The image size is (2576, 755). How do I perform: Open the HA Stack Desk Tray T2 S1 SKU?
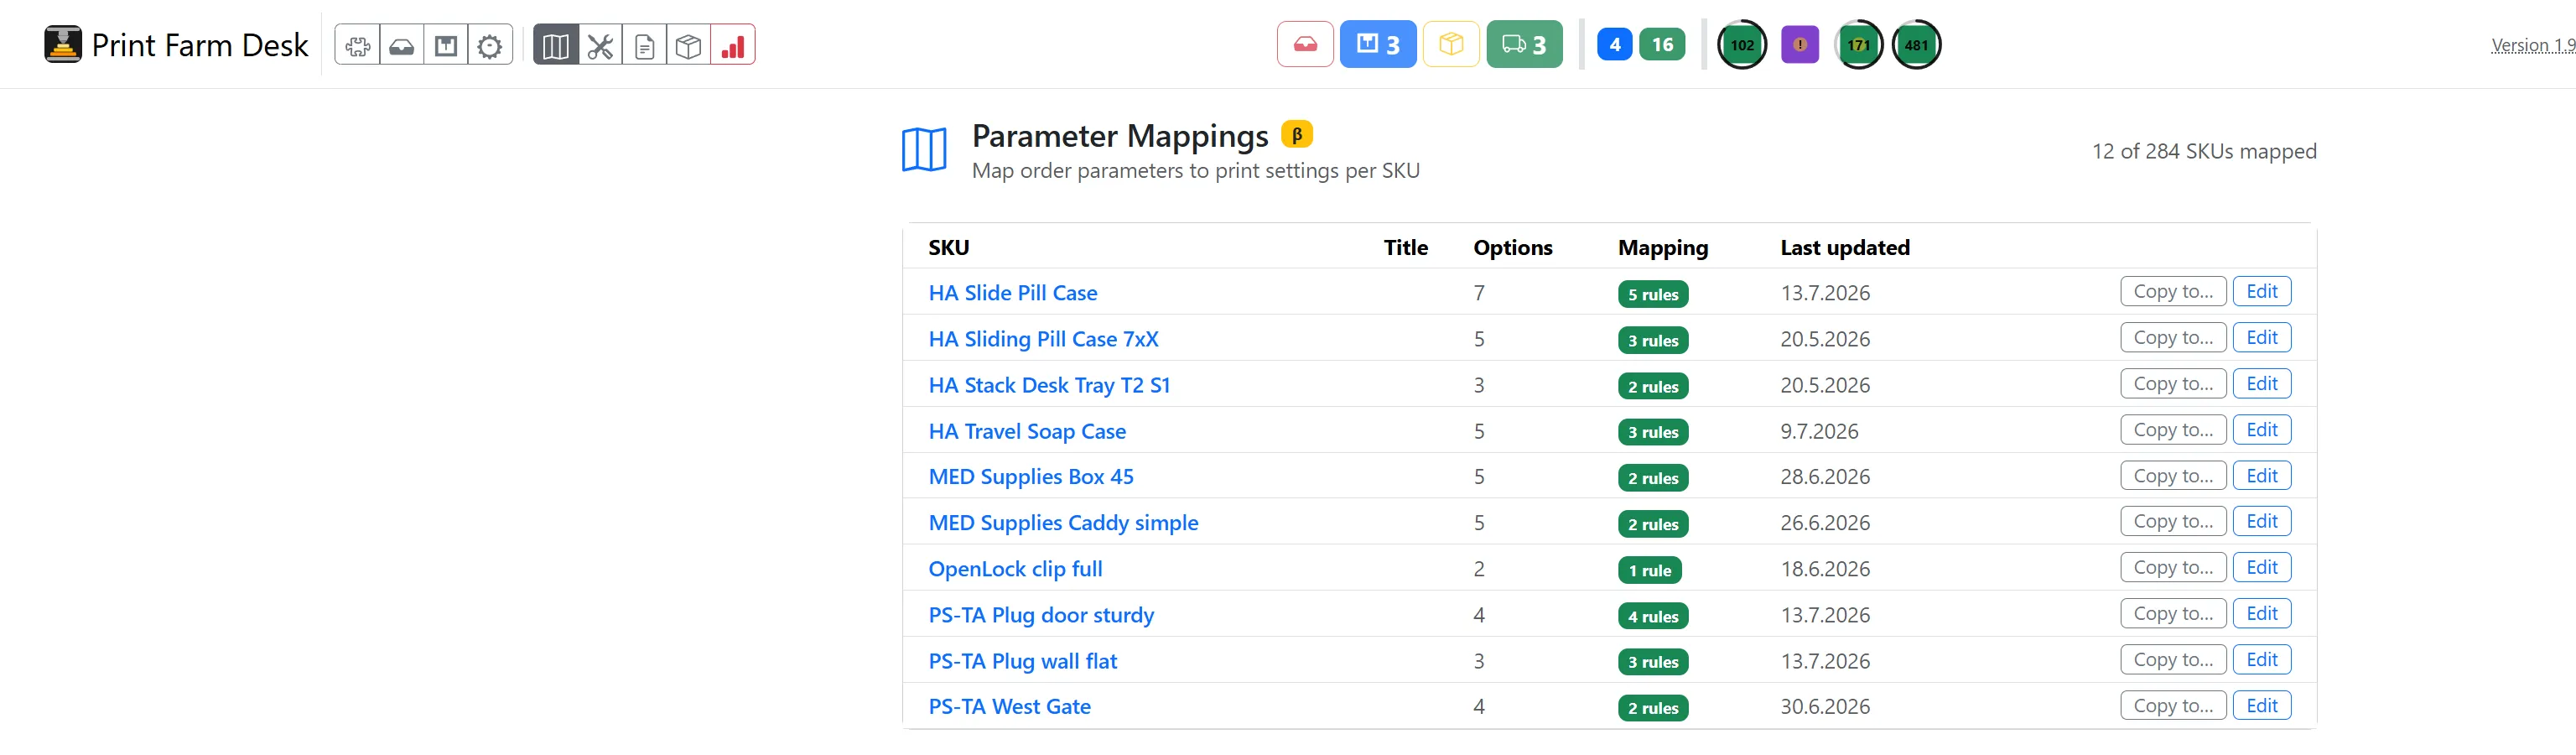click(x=1049, y=385)
